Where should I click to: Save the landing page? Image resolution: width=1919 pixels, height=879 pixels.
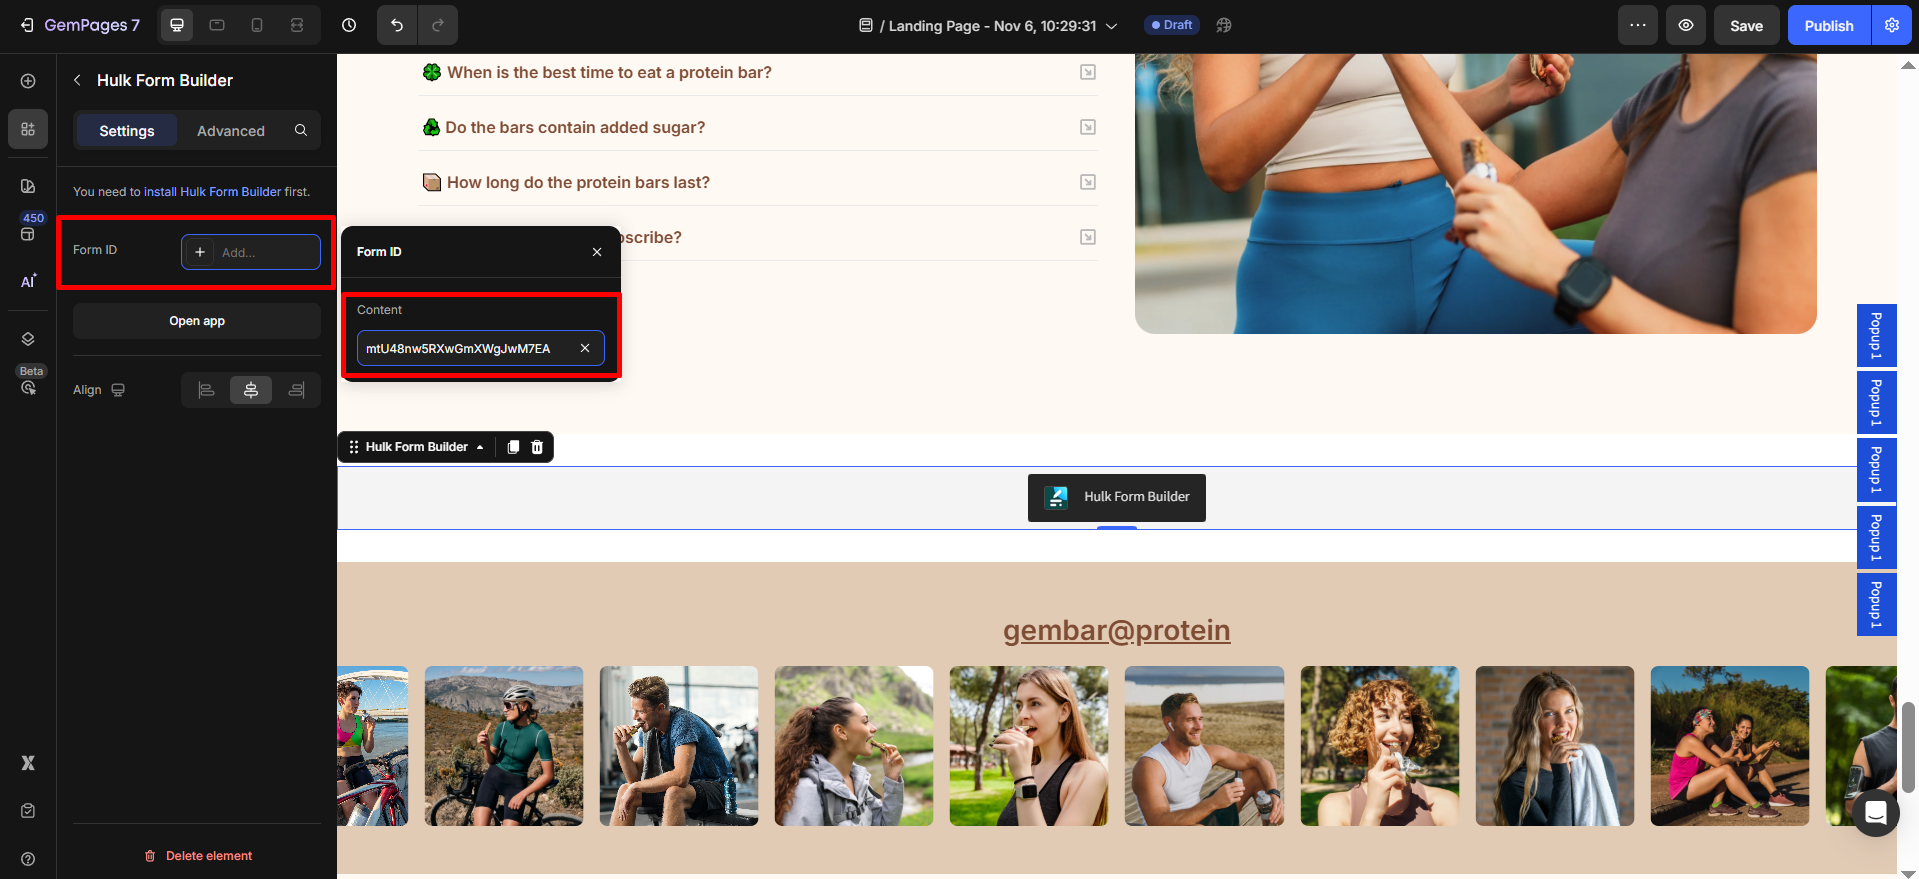click(1747, 25)
